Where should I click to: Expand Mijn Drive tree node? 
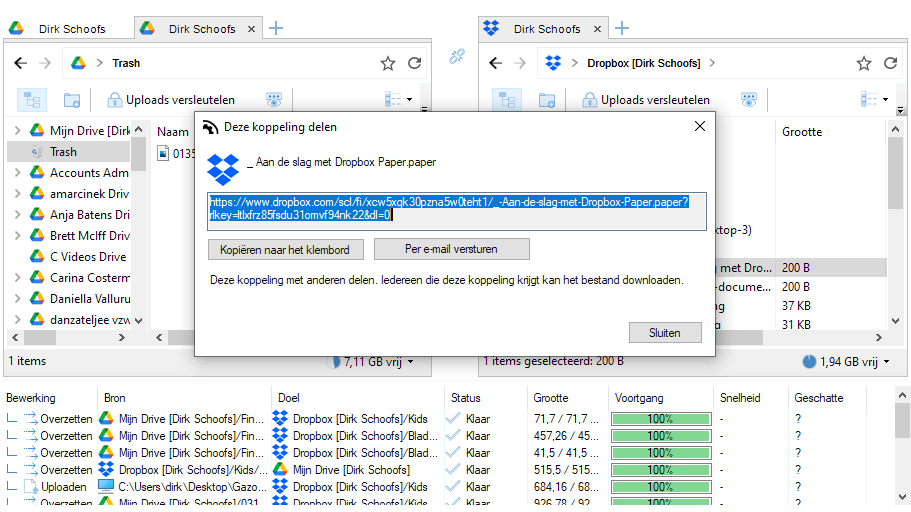17,131
